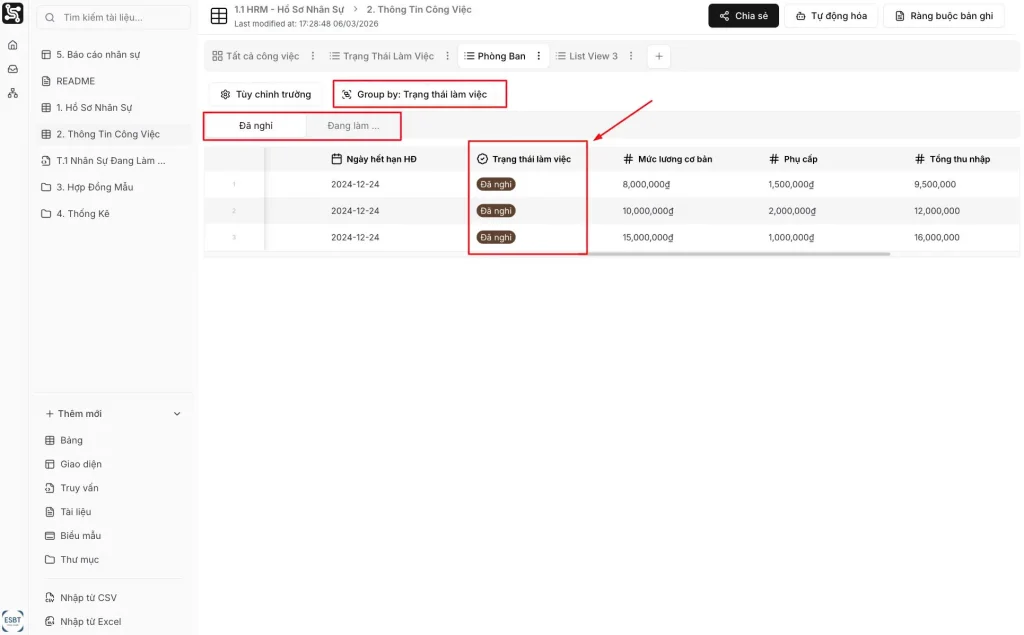Click the app logo at top-left
The image size is (1024, 635).
tap(13, 14)
